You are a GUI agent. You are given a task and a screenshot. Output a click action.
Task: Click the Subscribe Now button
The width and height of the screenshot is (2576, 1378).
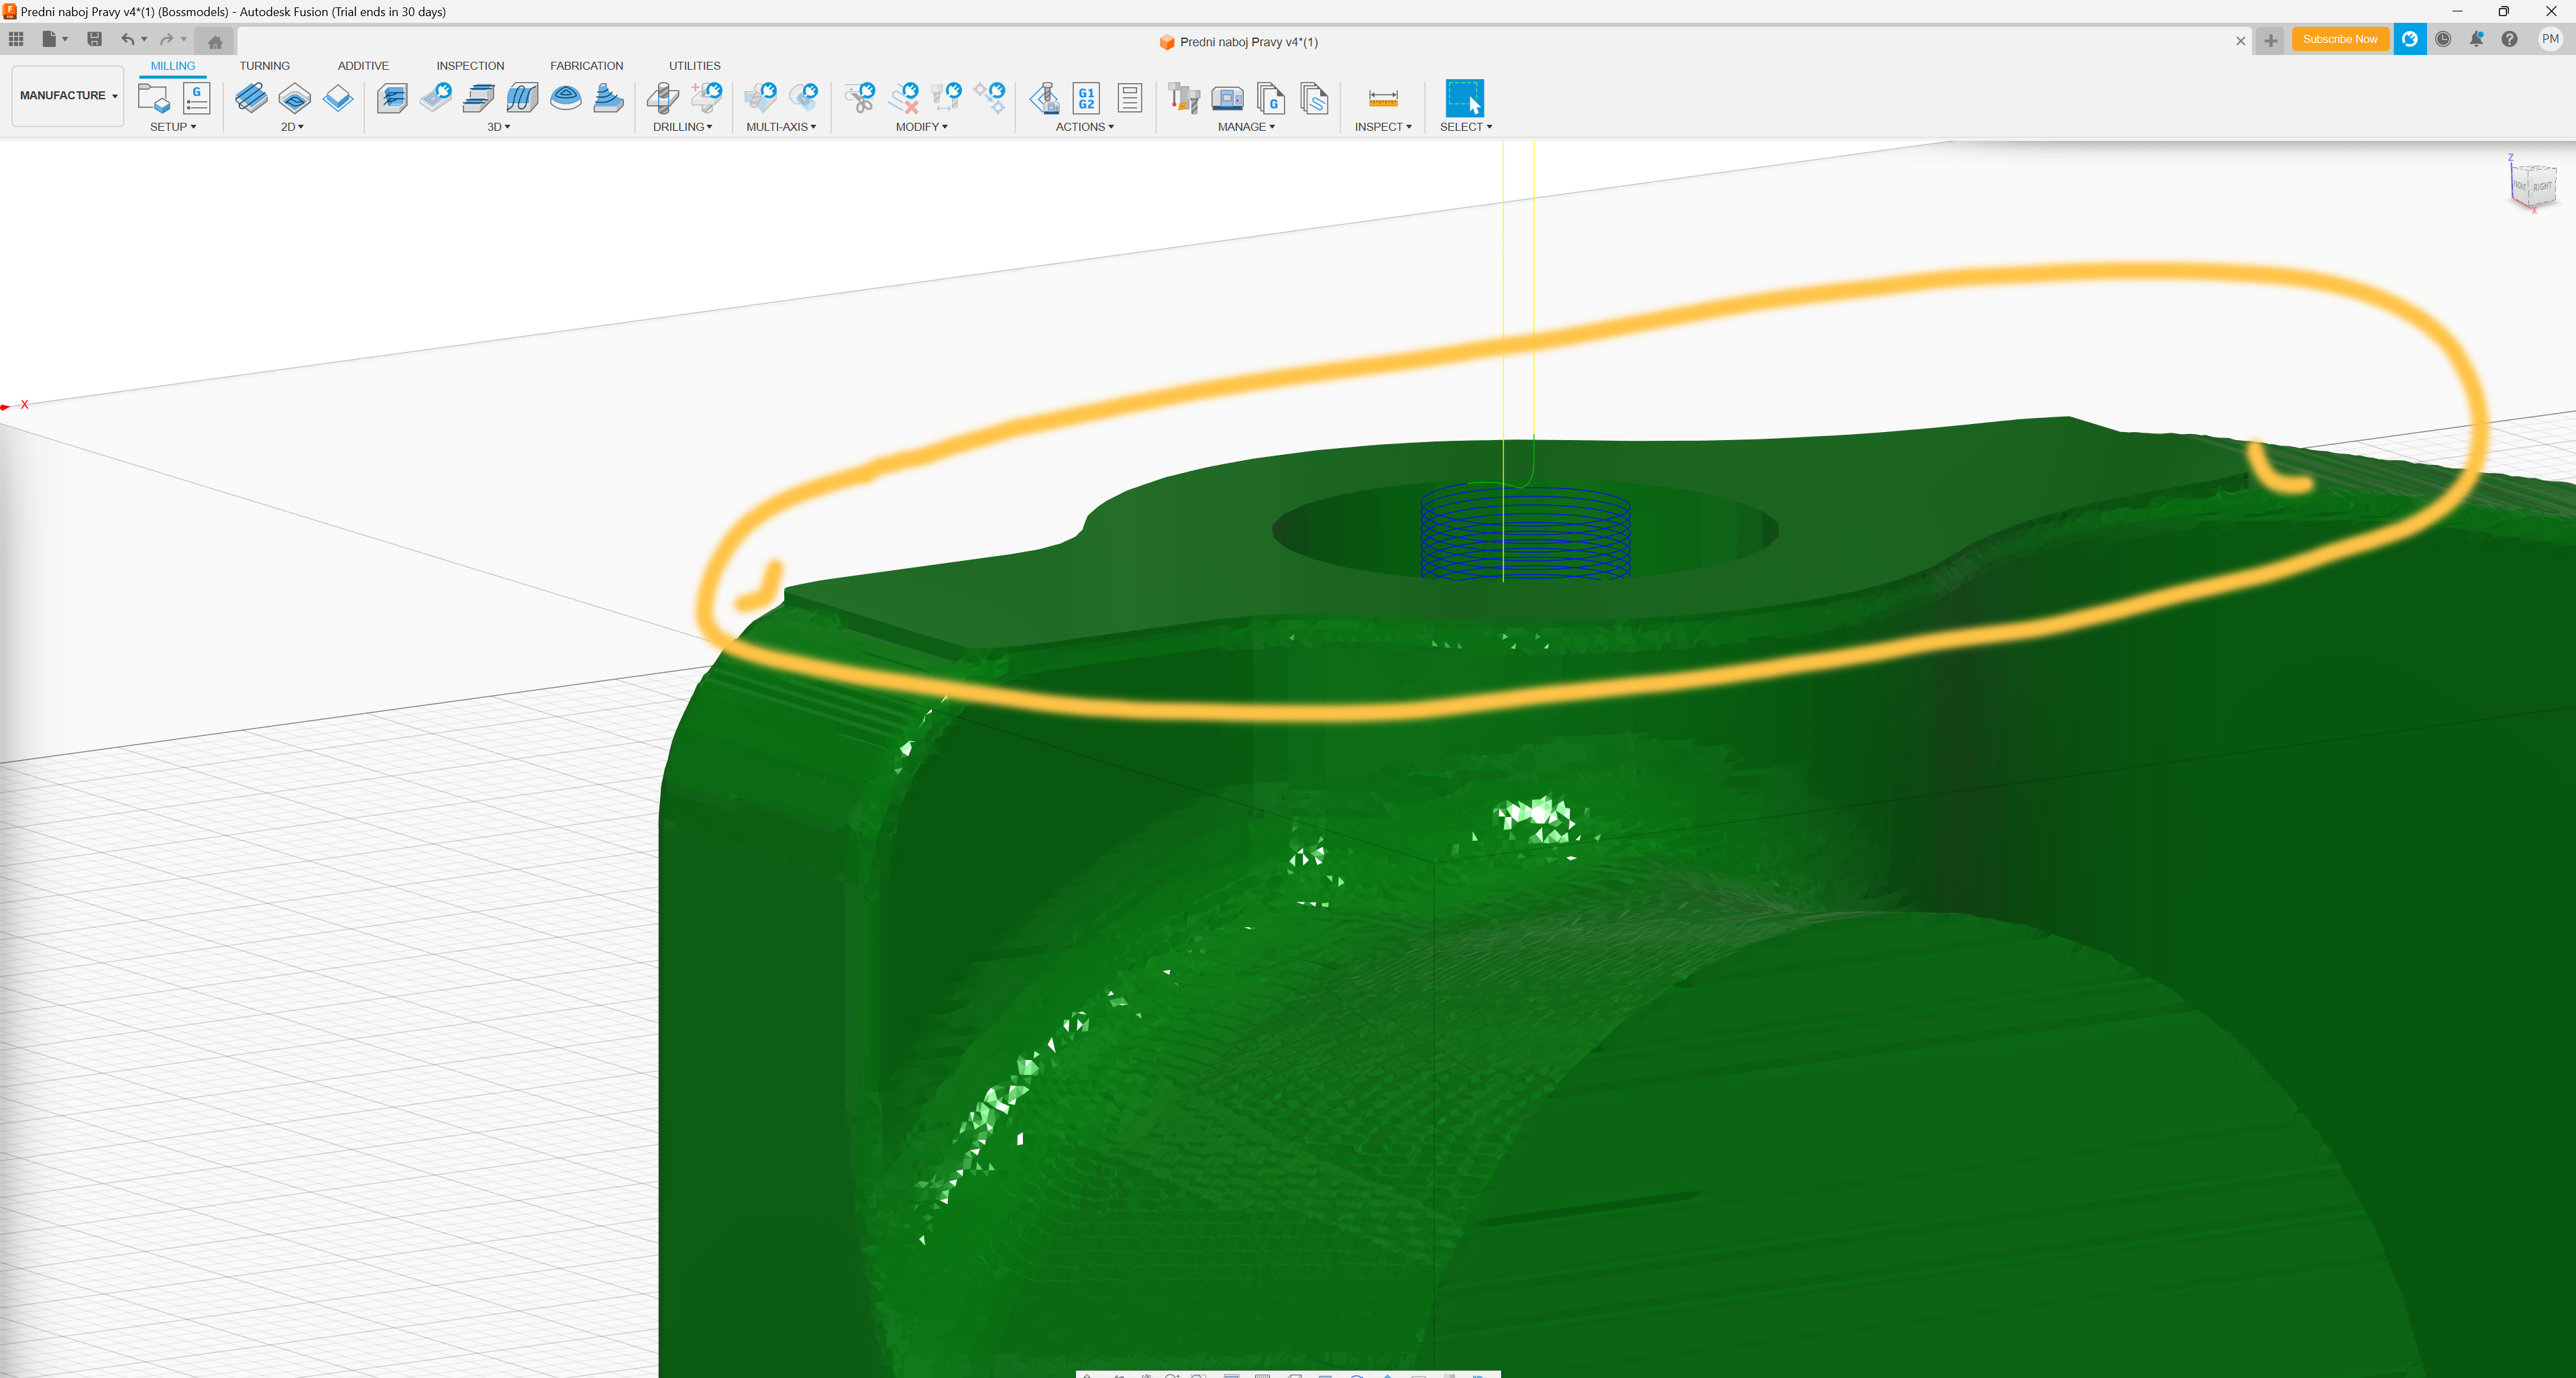point(2339,39)
